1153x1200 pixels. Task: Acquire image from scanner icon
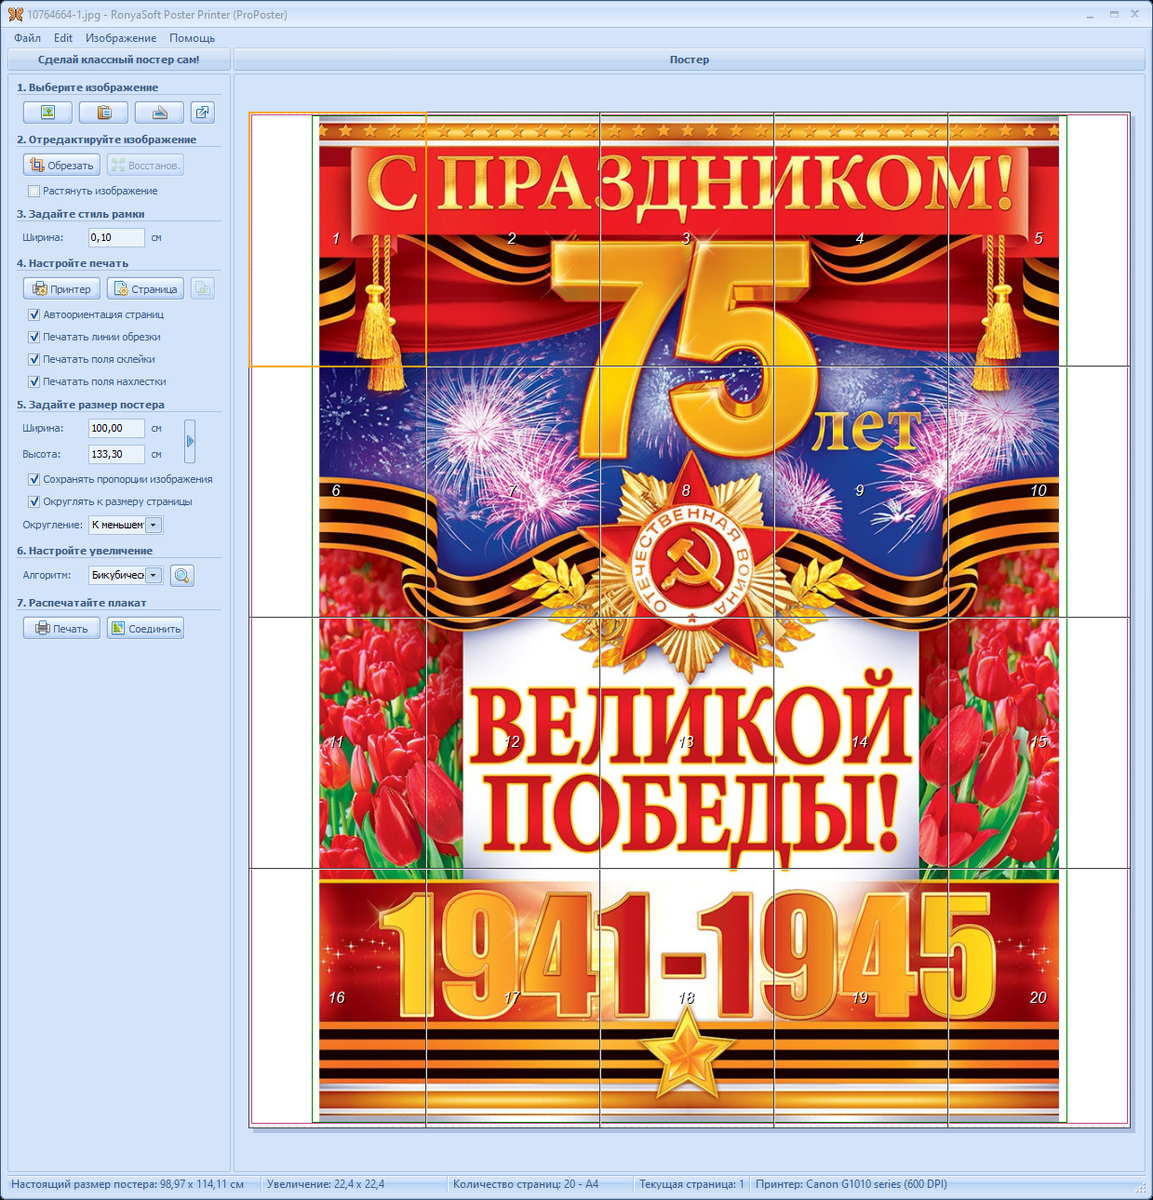tap(160, 112)
